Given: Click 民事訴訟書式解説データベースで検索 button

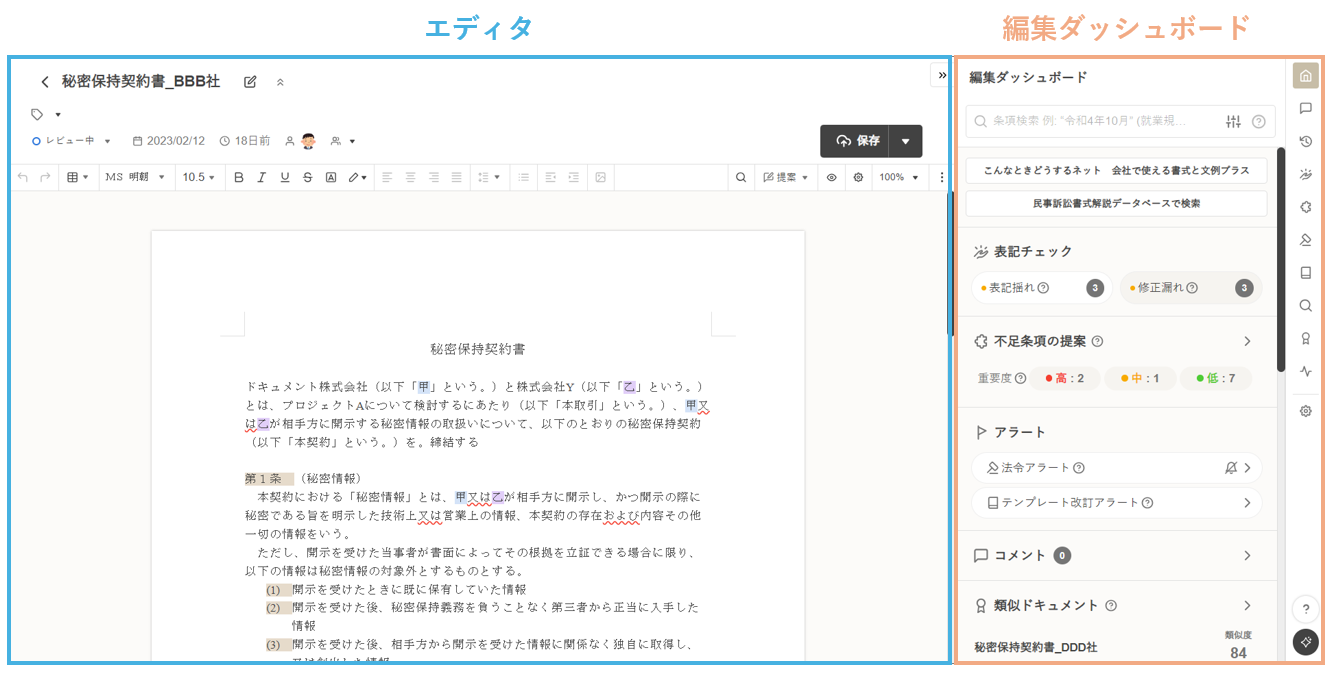Looking at the screenshot, I should coord(1116,203).
